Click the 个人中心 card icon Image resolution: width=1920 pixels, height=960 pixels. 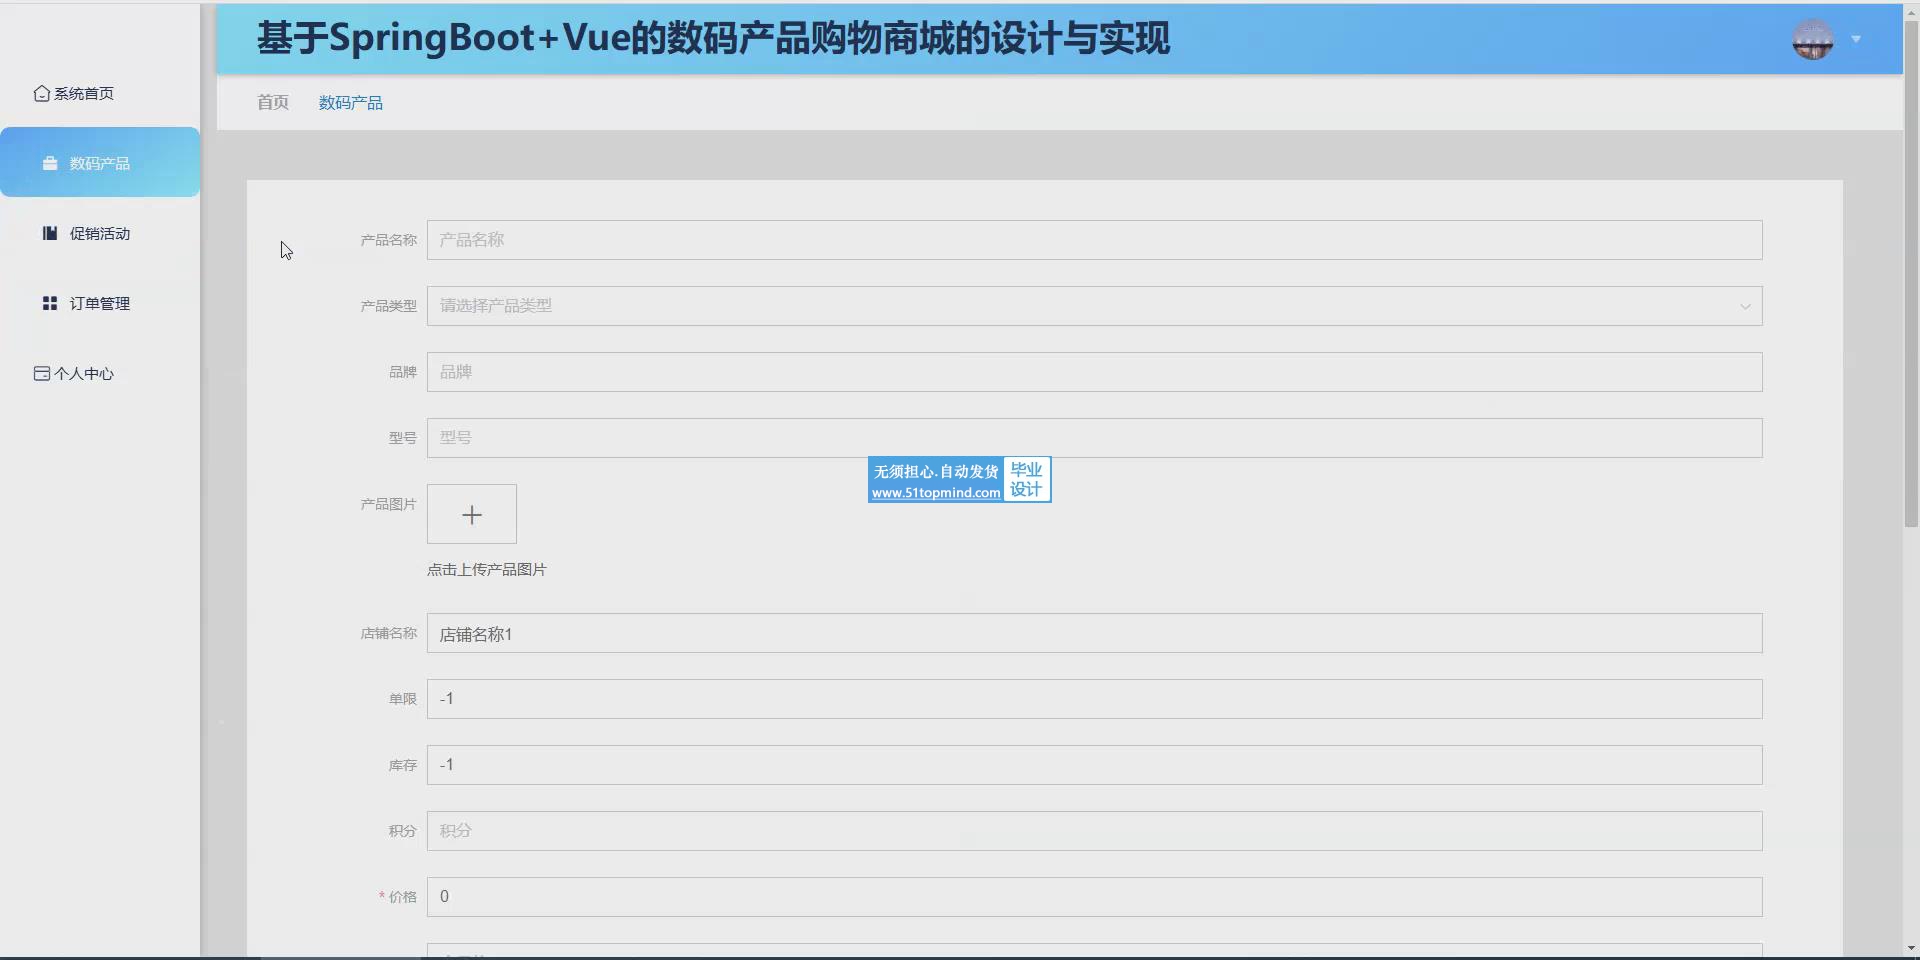coord(41,373)
